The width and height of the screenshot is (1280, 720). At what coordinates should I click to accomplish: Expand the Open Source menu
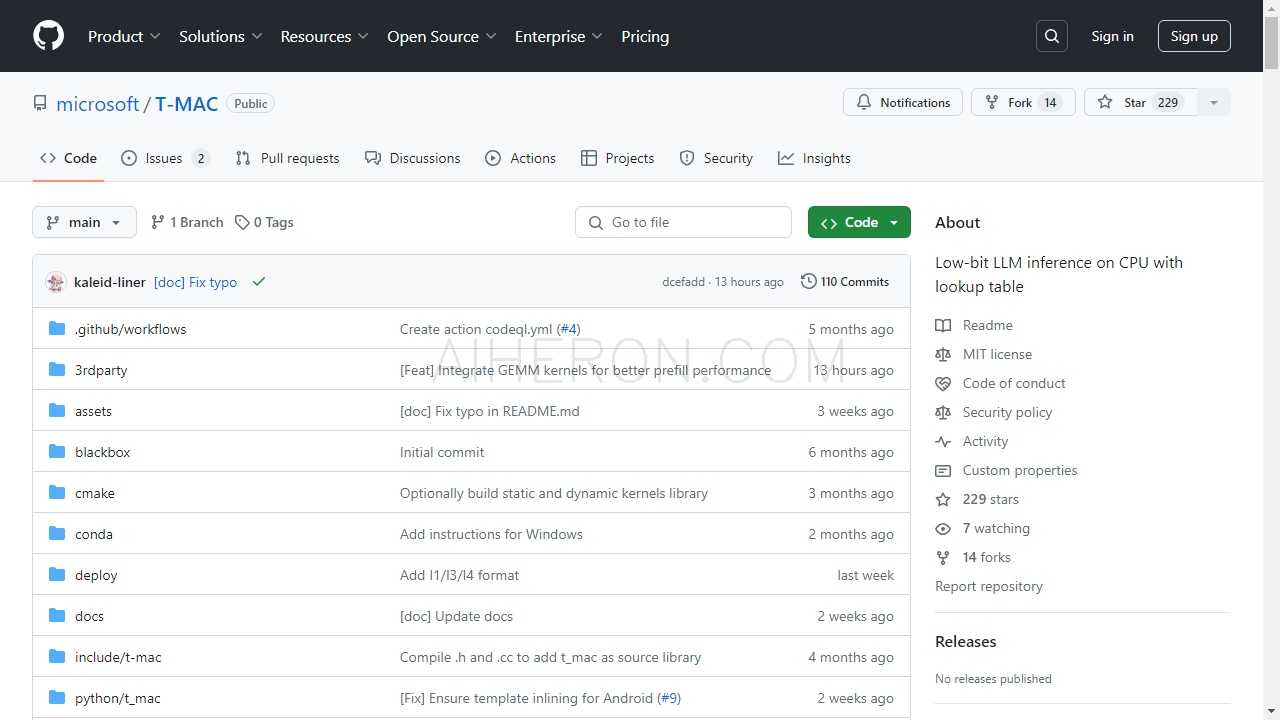442,36
